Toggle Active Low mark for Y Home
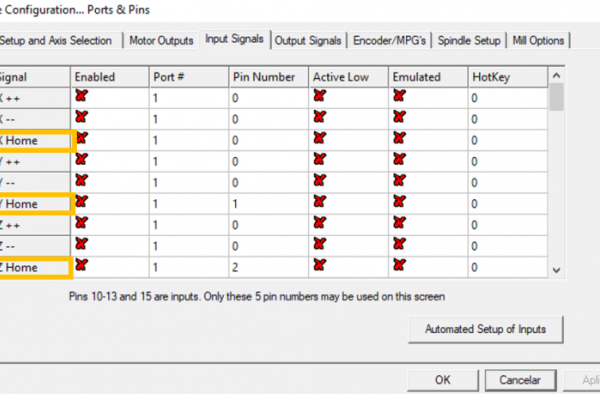Image resolution: width=600 pixels, height=400 pixels. click(x=320, y=203)
